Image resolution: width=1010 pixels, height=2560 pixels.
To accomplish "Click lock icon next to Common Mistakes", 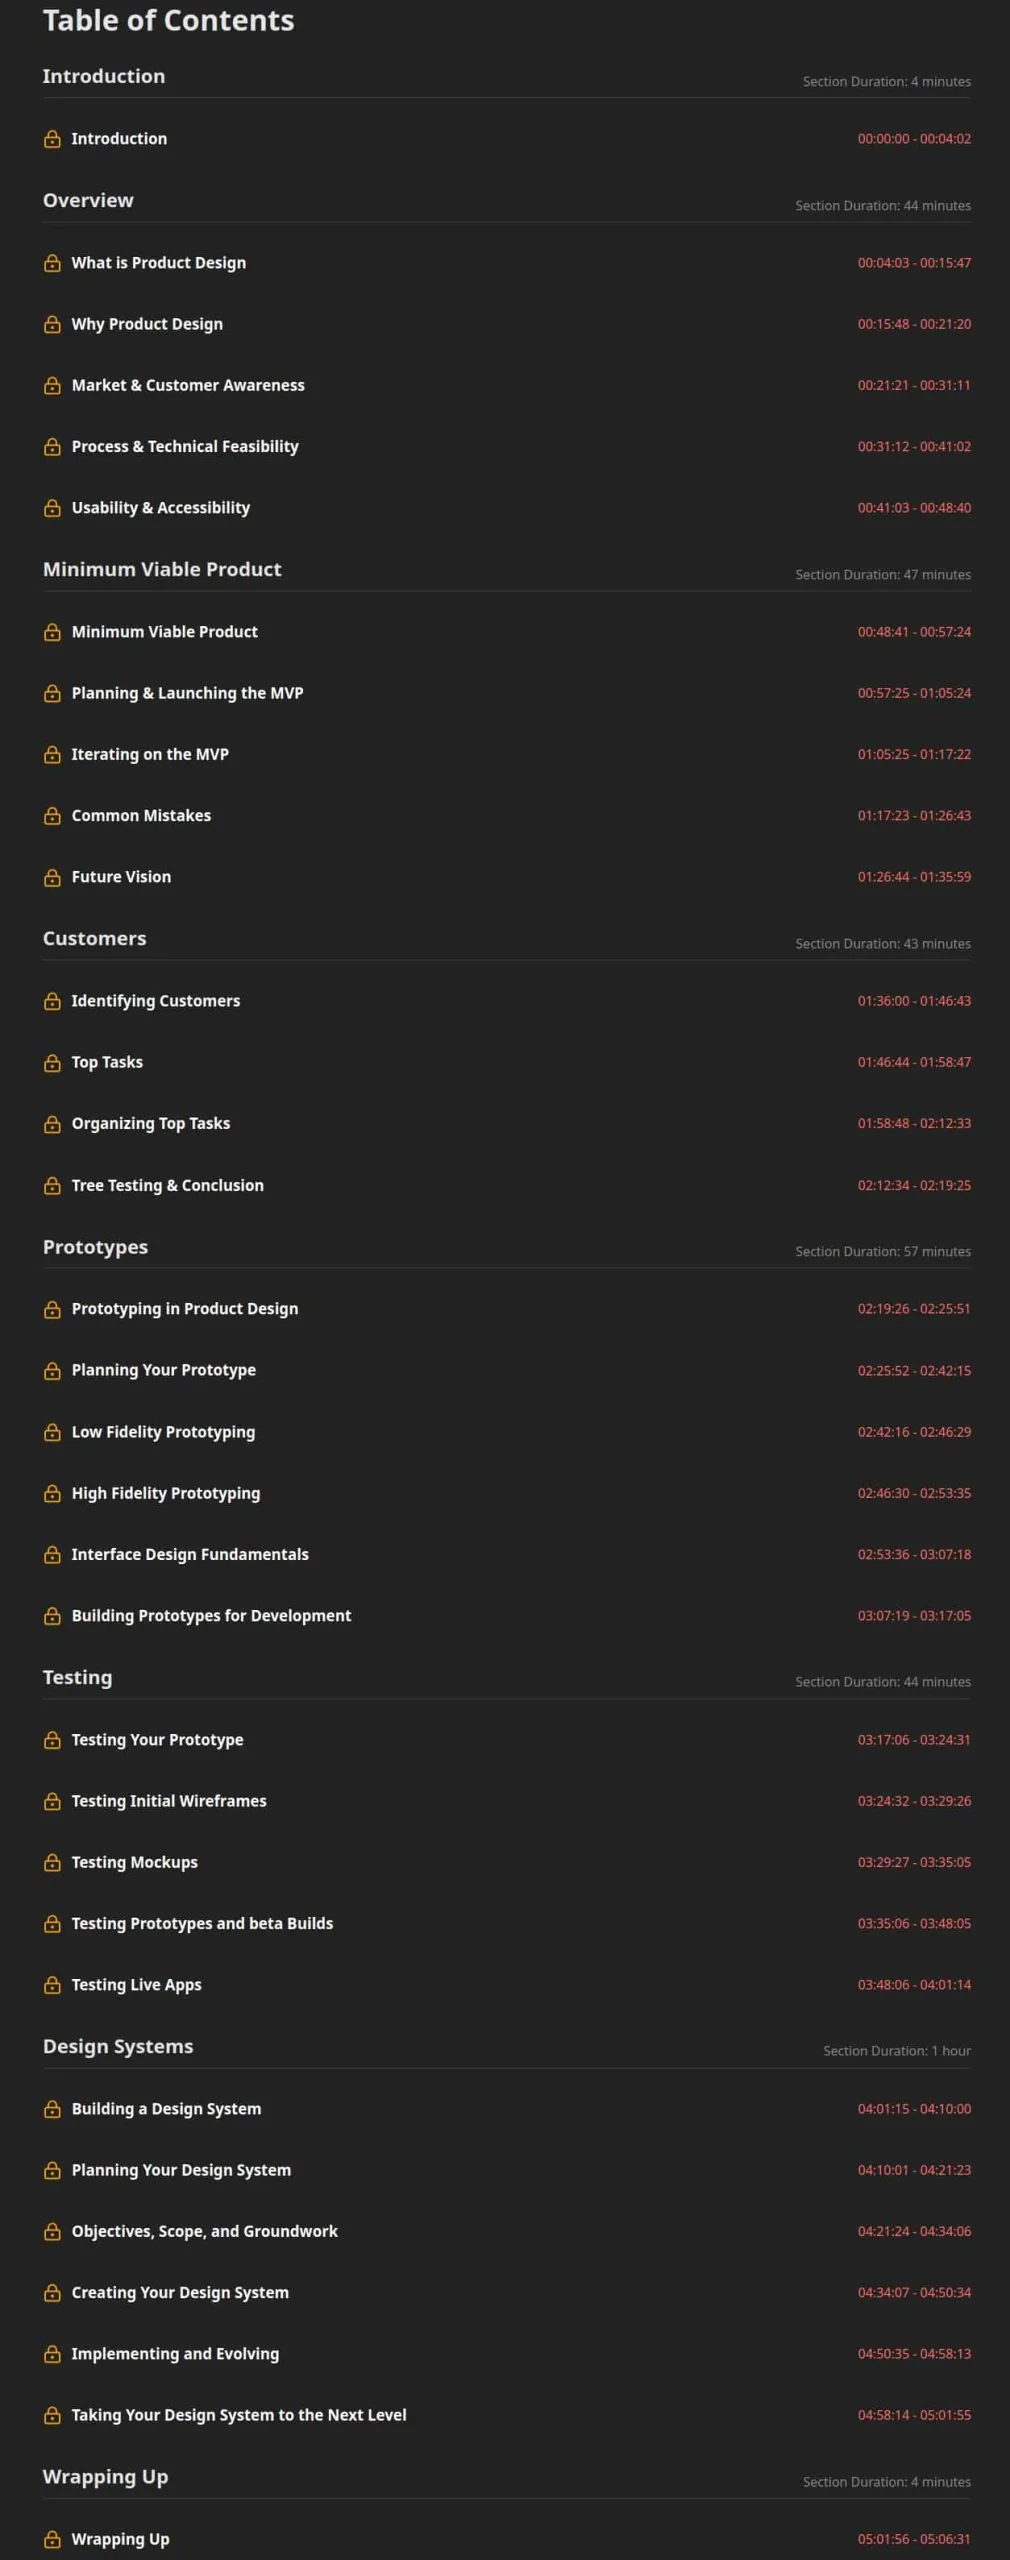I will click(52, 816).
